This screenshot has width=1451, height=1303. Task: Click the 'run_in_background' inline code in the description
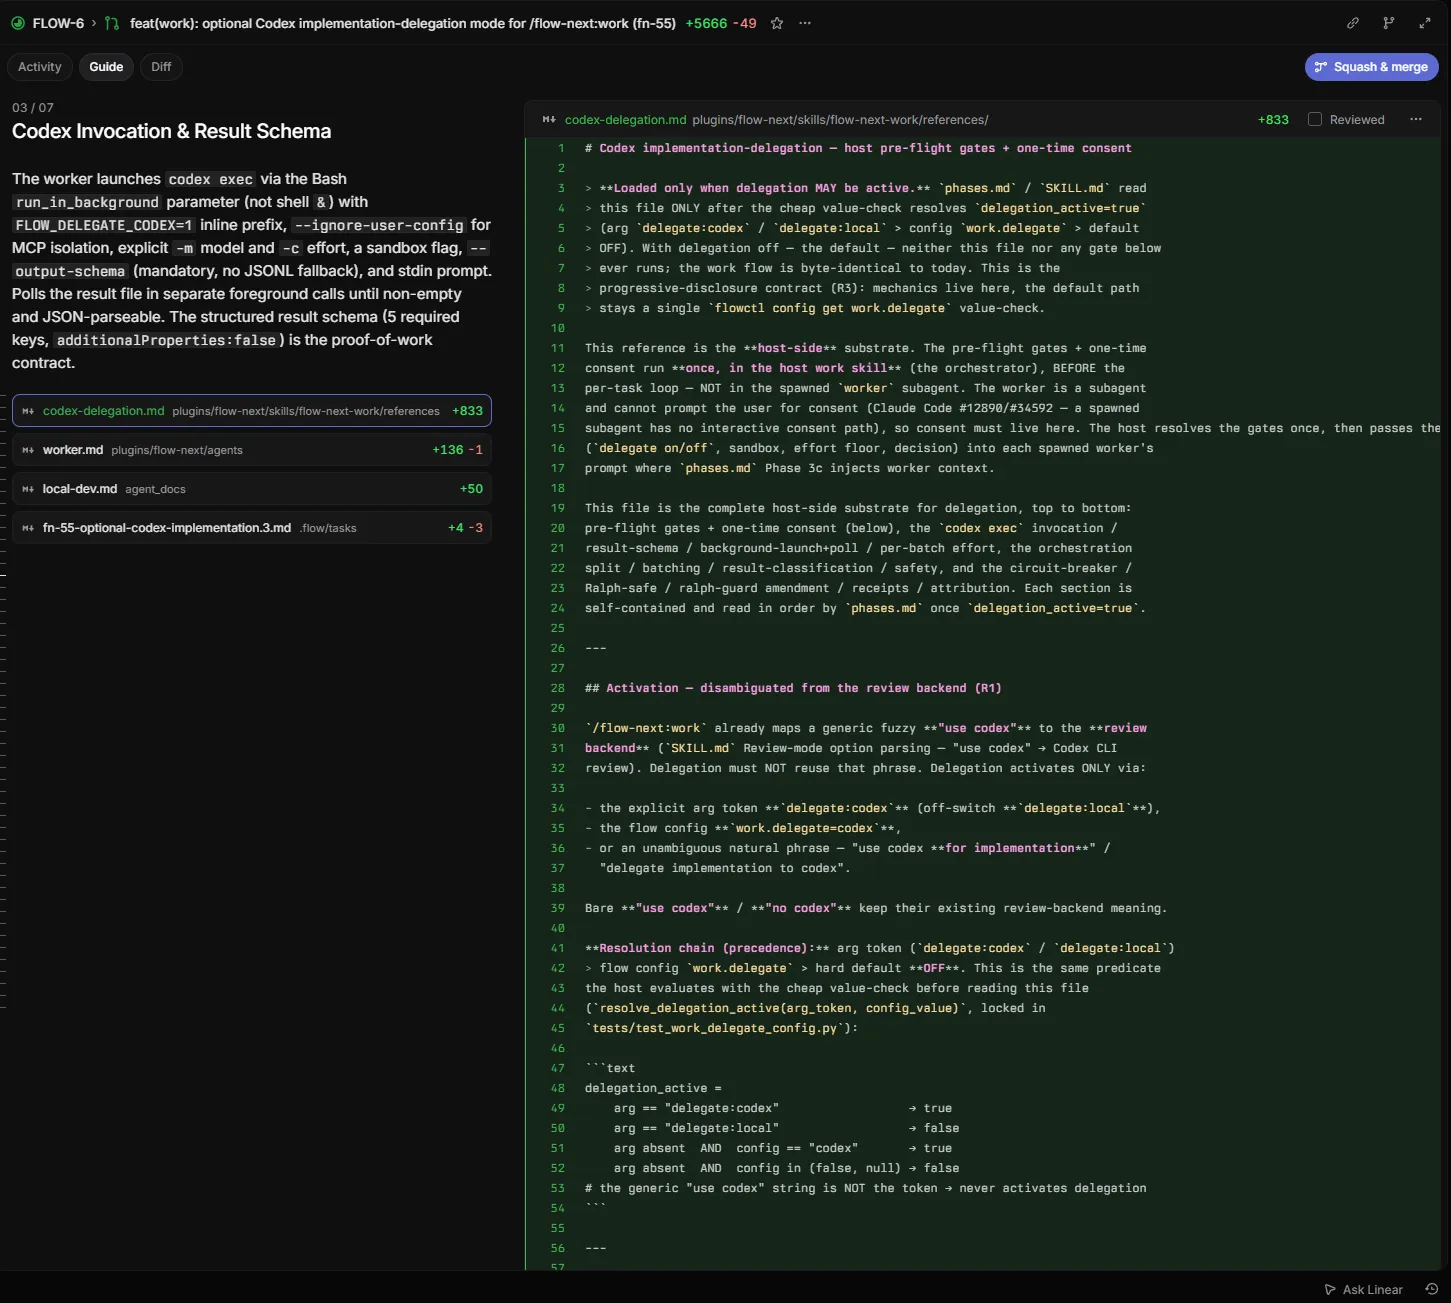87,202
